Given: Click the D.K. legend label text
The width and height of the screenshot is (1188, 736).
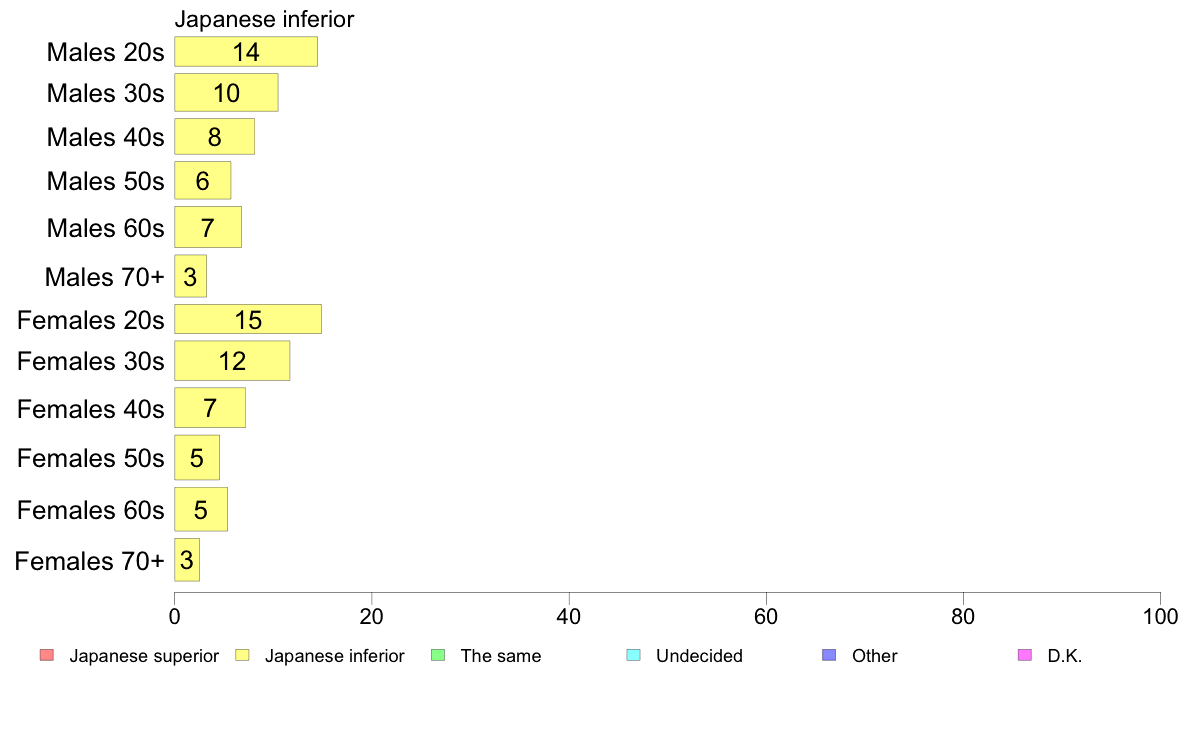Looking at the screenshot, I should click(x=1065, y=656).
